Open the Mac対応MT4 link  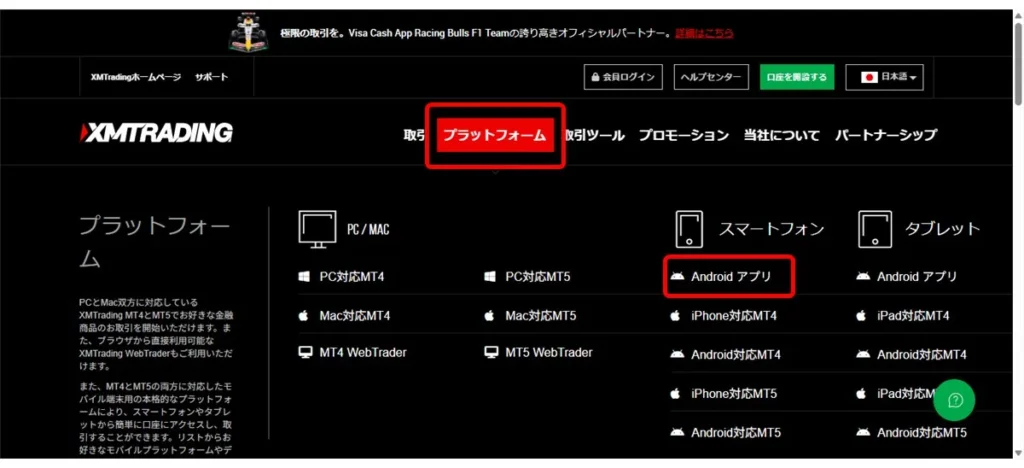(355, 316)
